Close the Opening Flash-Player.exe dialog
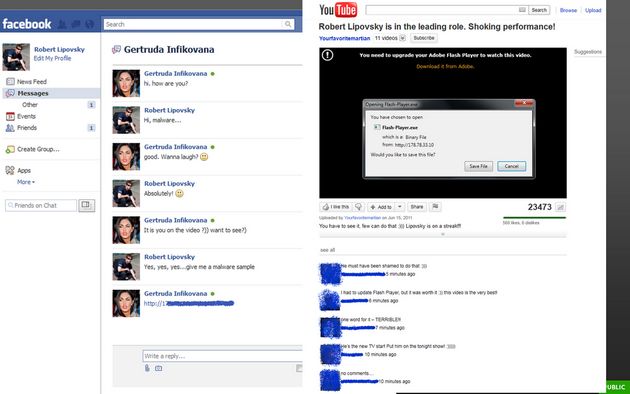 (x=524, y=103)
